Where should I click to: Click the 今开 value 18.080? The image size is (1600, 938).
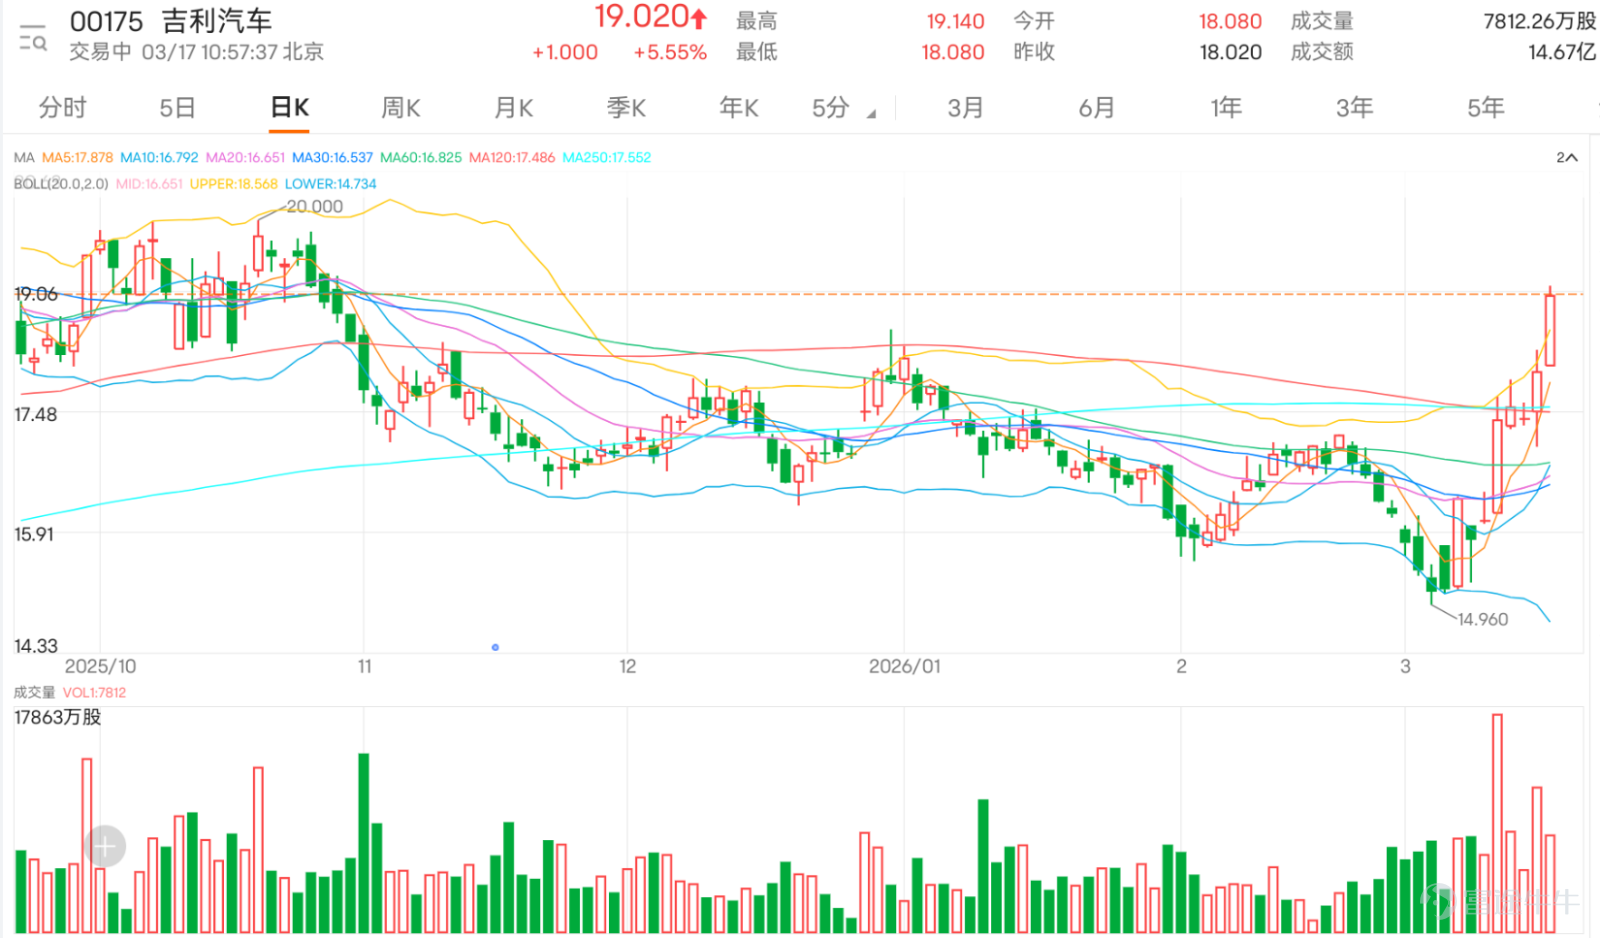(x=1230, y=21)
